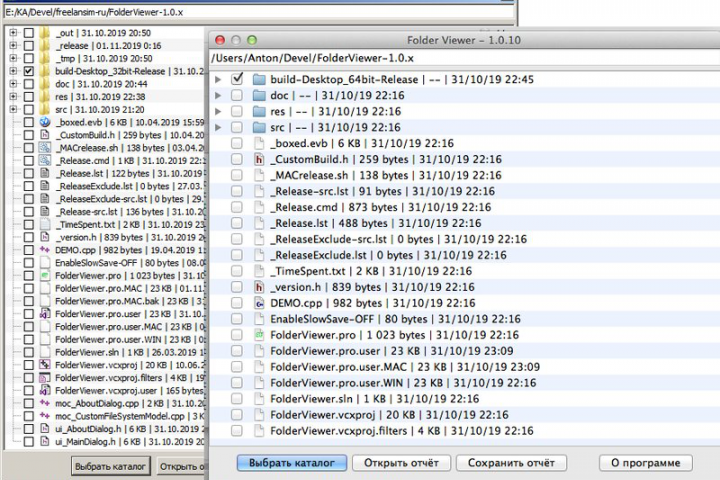Viewport: 720px width, 480px height.
Task: Select the FolderViewer.pro.user.MAC row in Mac window
Action: [x=465, y=367]
